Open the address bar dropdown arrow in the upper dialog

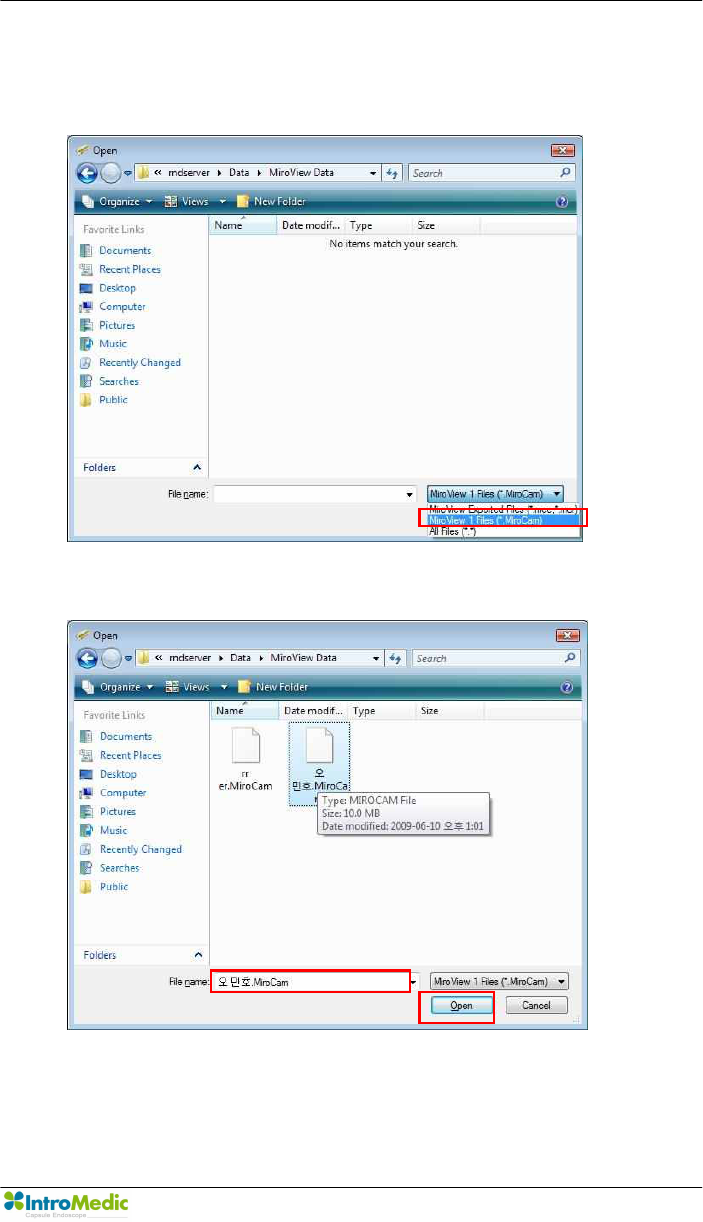coord(373,173)
